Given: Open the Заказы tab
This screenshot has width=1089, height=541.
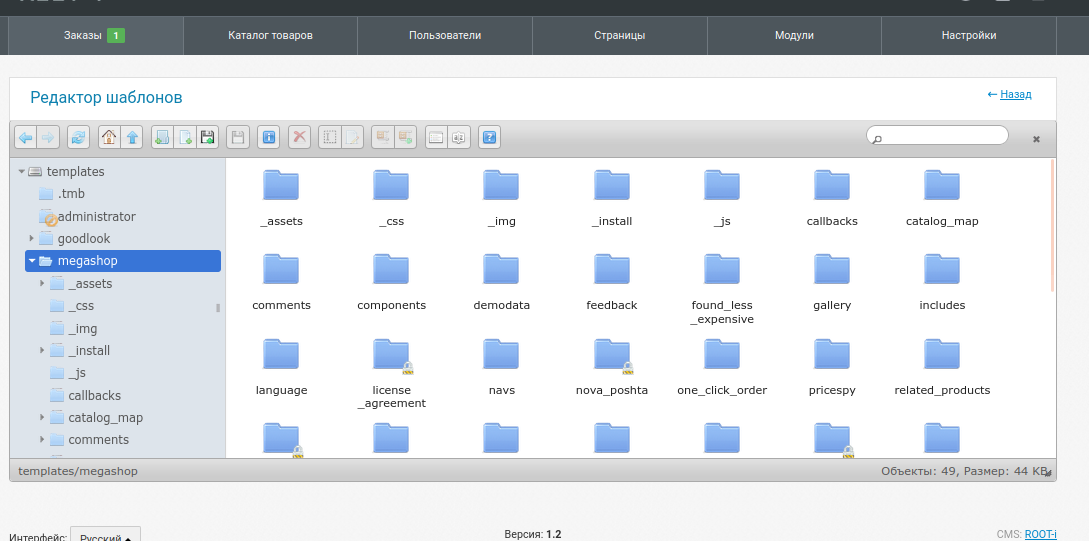Looking at the screenshot, I should click(96, 35).
